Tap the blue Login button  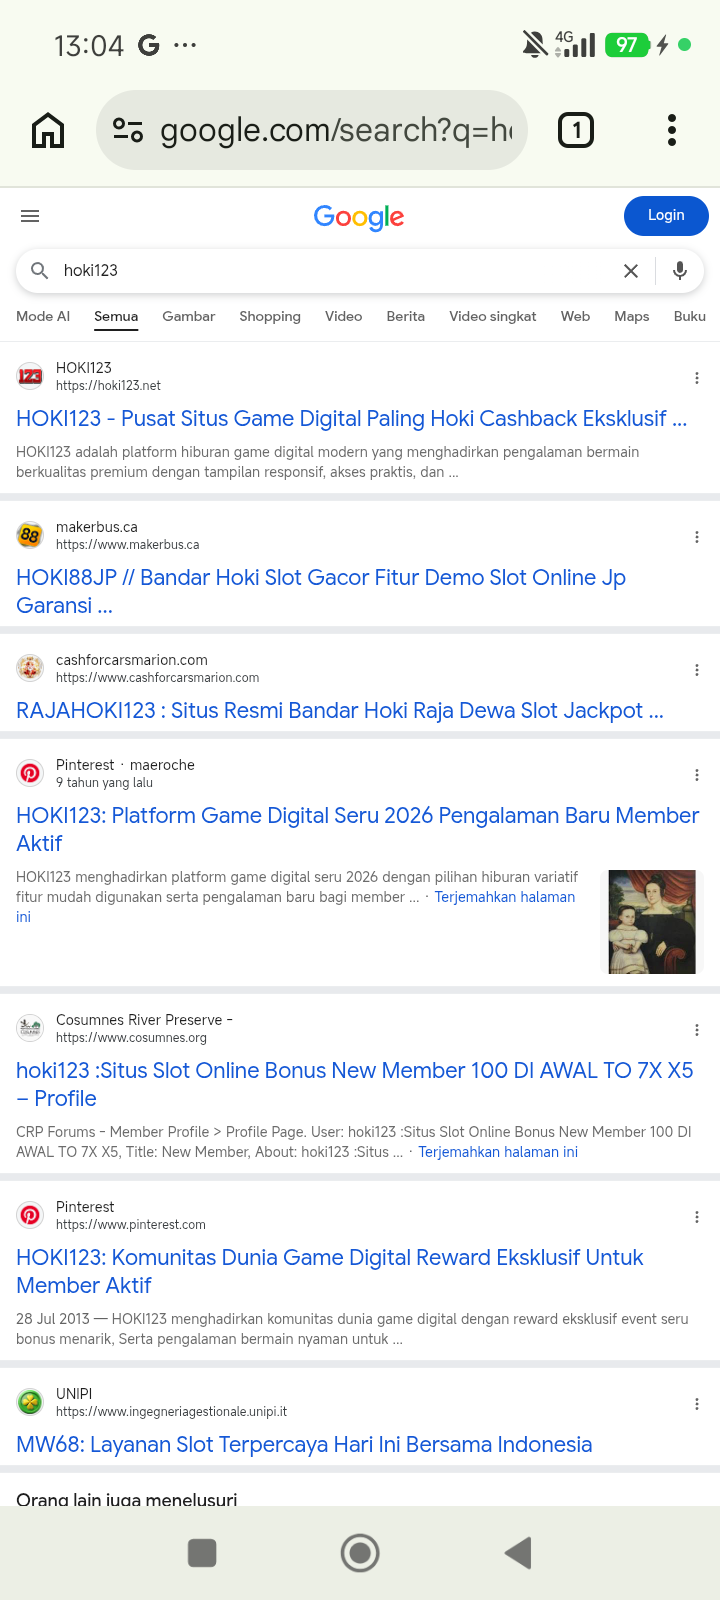point(666,215)
